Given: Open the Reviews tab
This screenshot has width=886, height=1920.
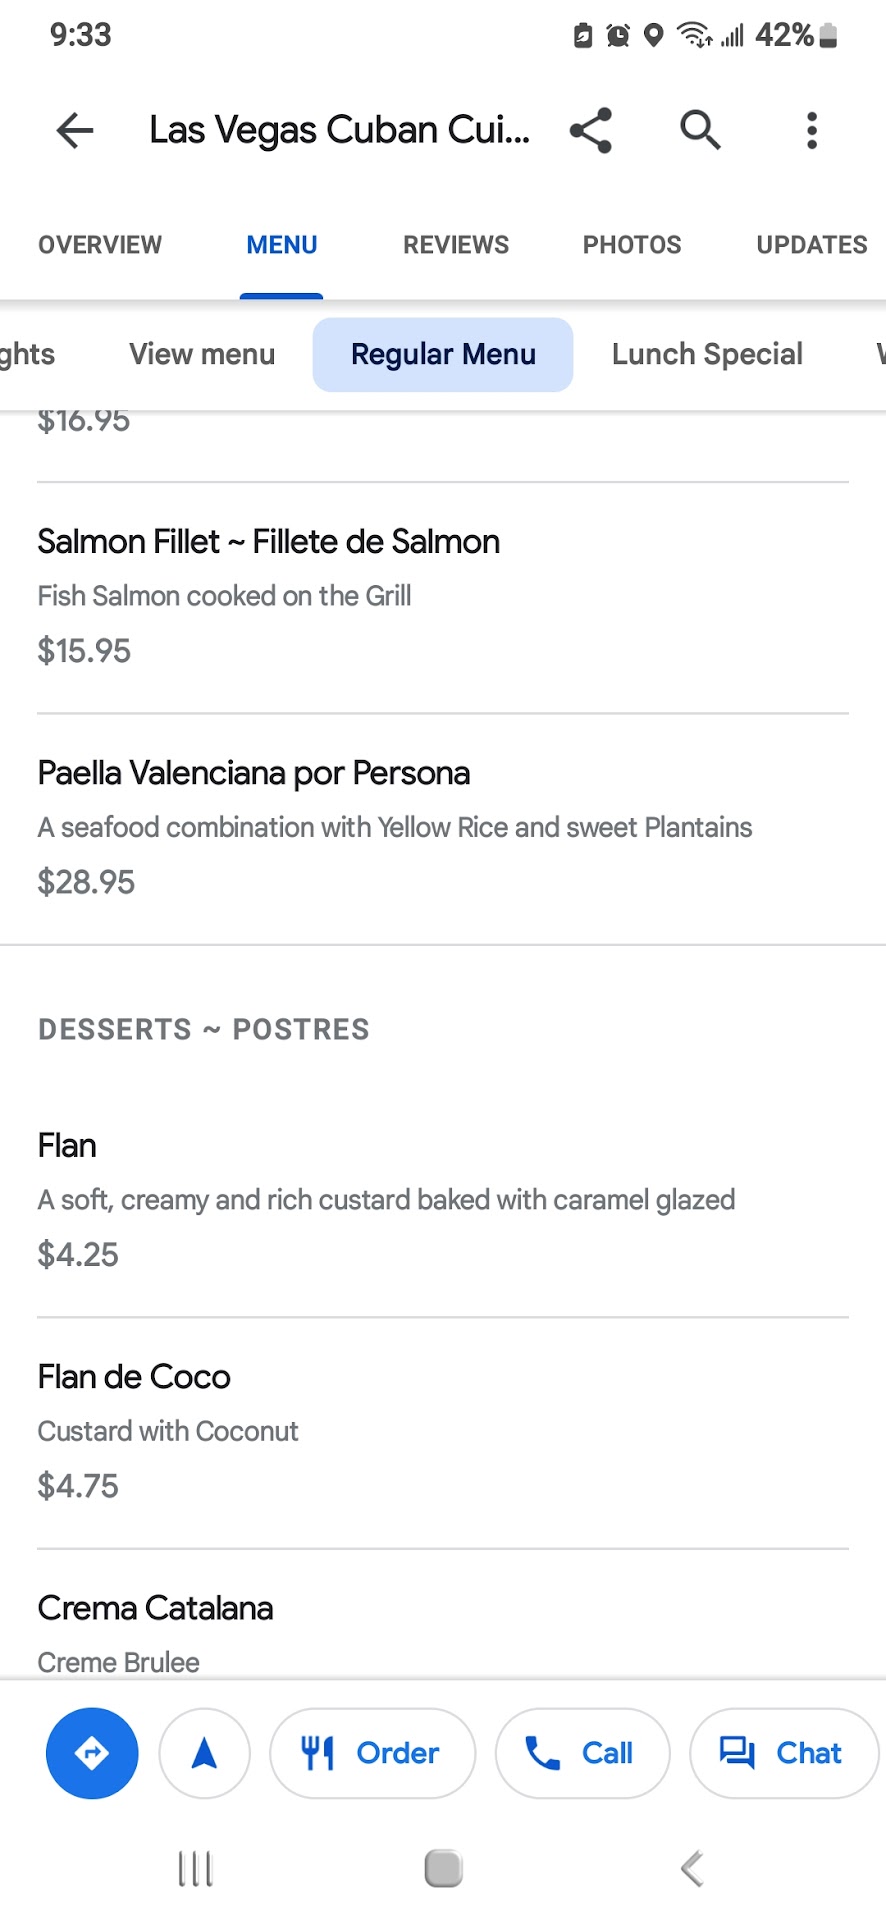Looking at the screenshot, I should coord(456,245).
